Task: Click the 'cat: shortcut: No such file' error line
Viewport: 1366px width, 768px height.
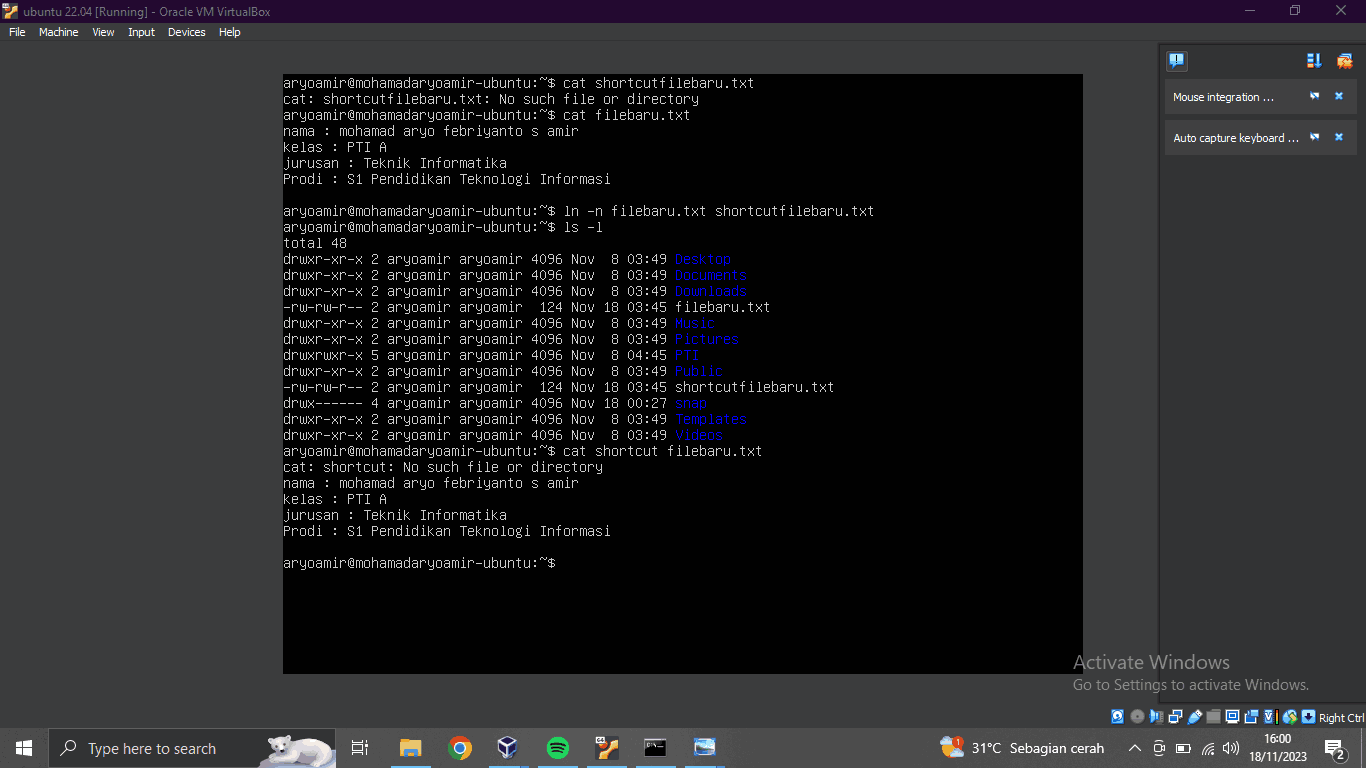Action: [x=443, y=467]
